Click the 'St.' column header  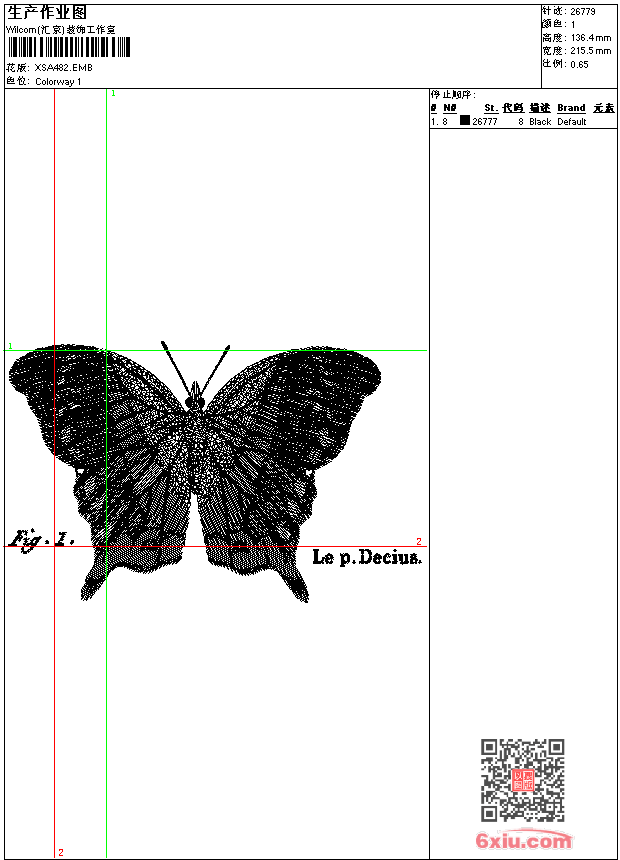tap(491, 108)
